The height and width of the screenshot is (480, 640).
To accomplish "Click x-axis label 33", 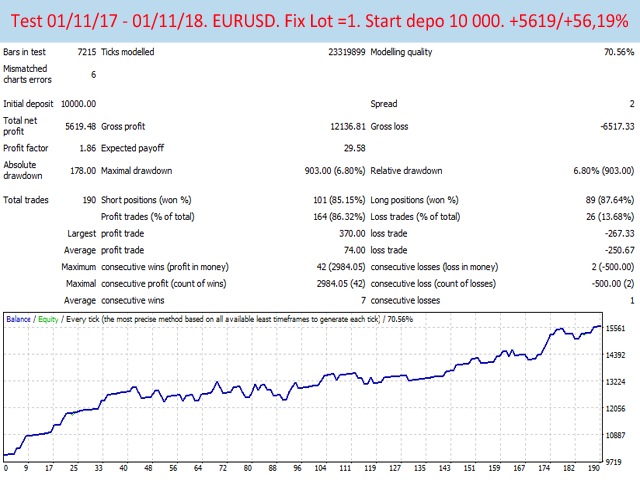I will [99, 468].
